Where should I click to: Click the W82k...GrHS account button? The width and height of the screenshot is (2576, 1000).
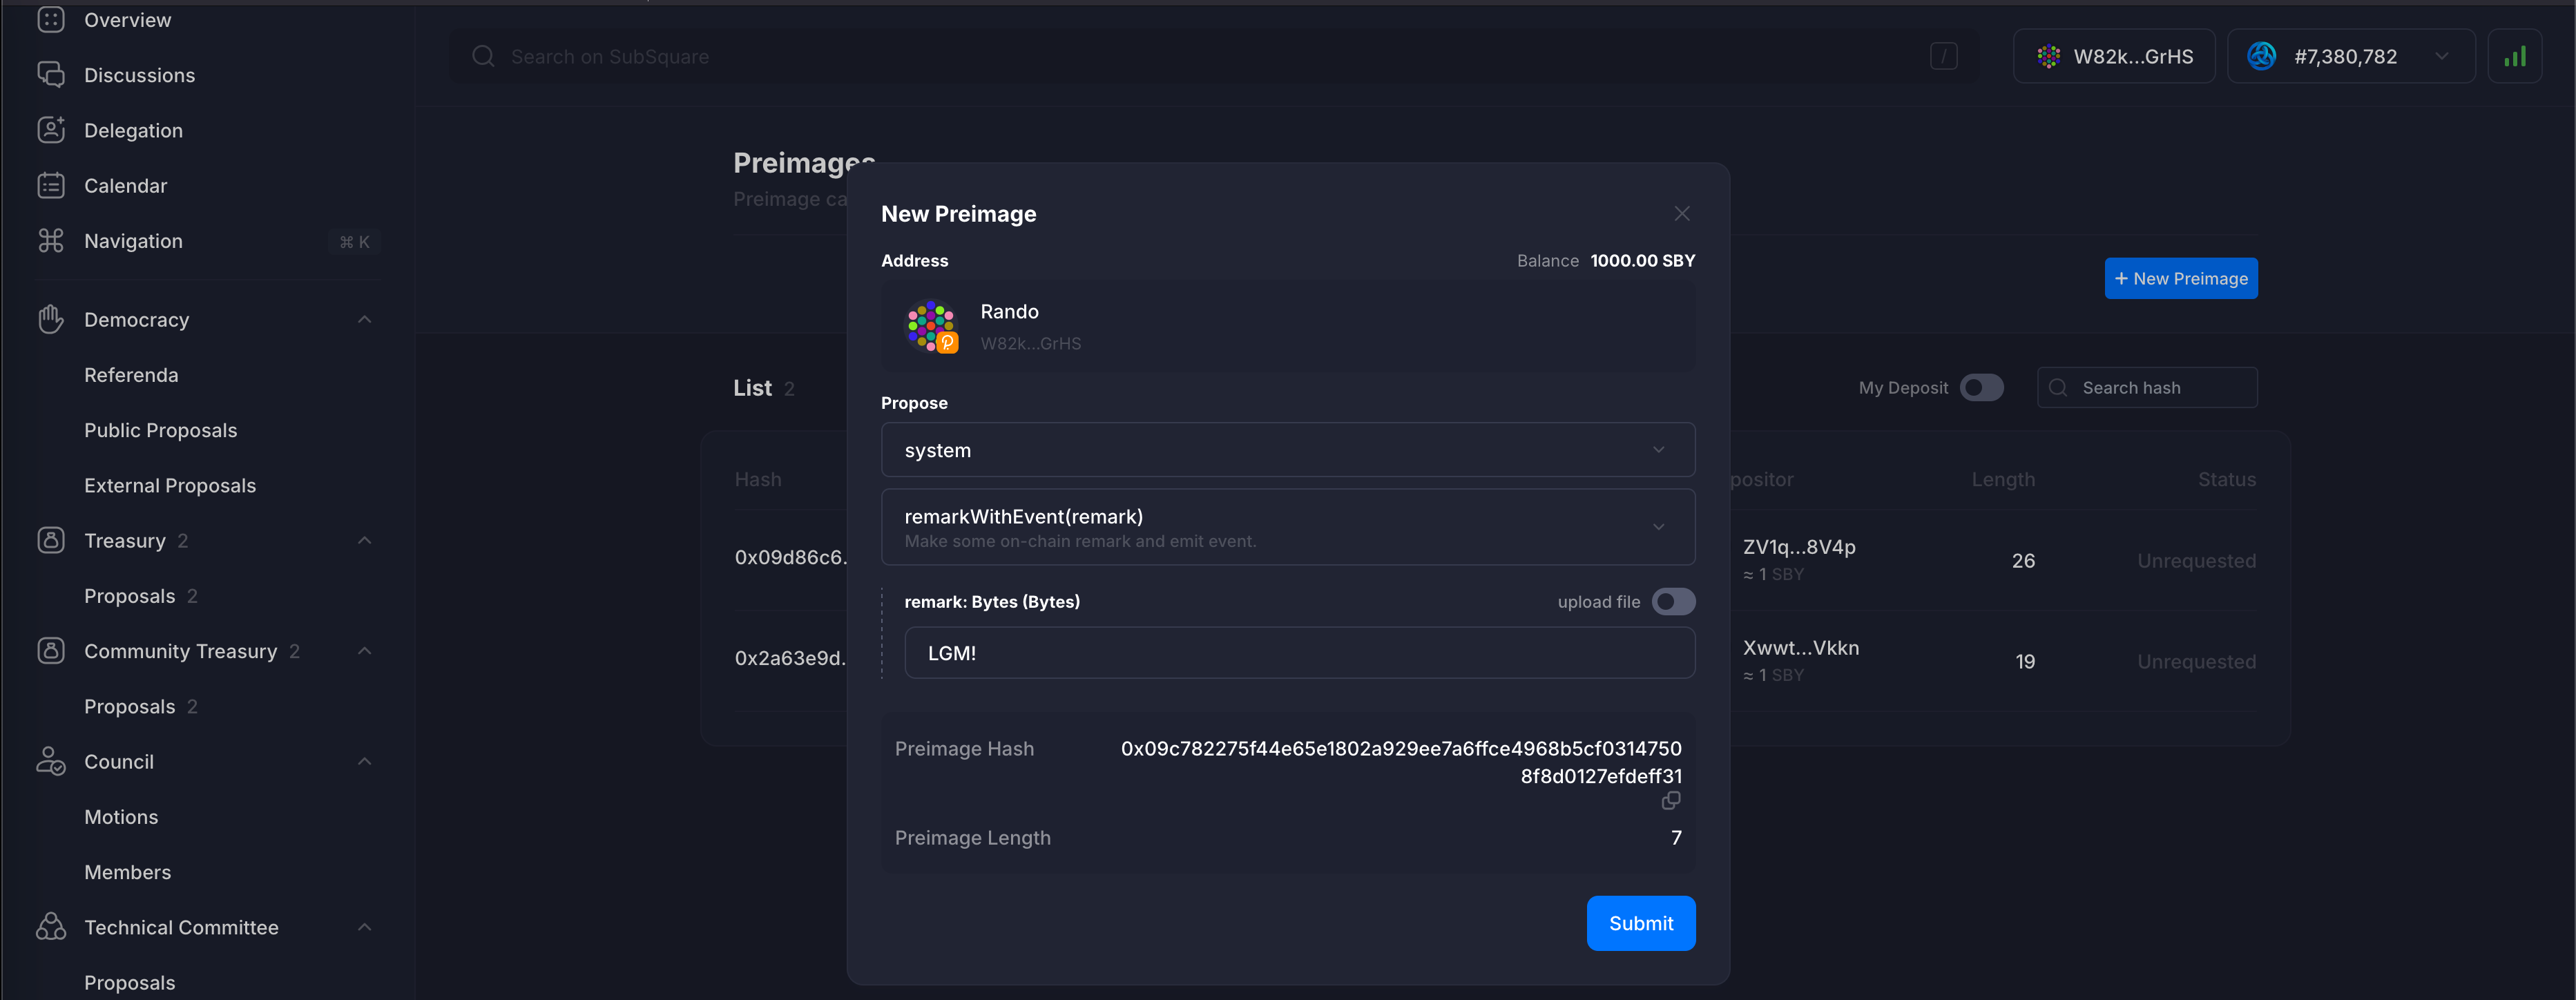(2114, 57)
